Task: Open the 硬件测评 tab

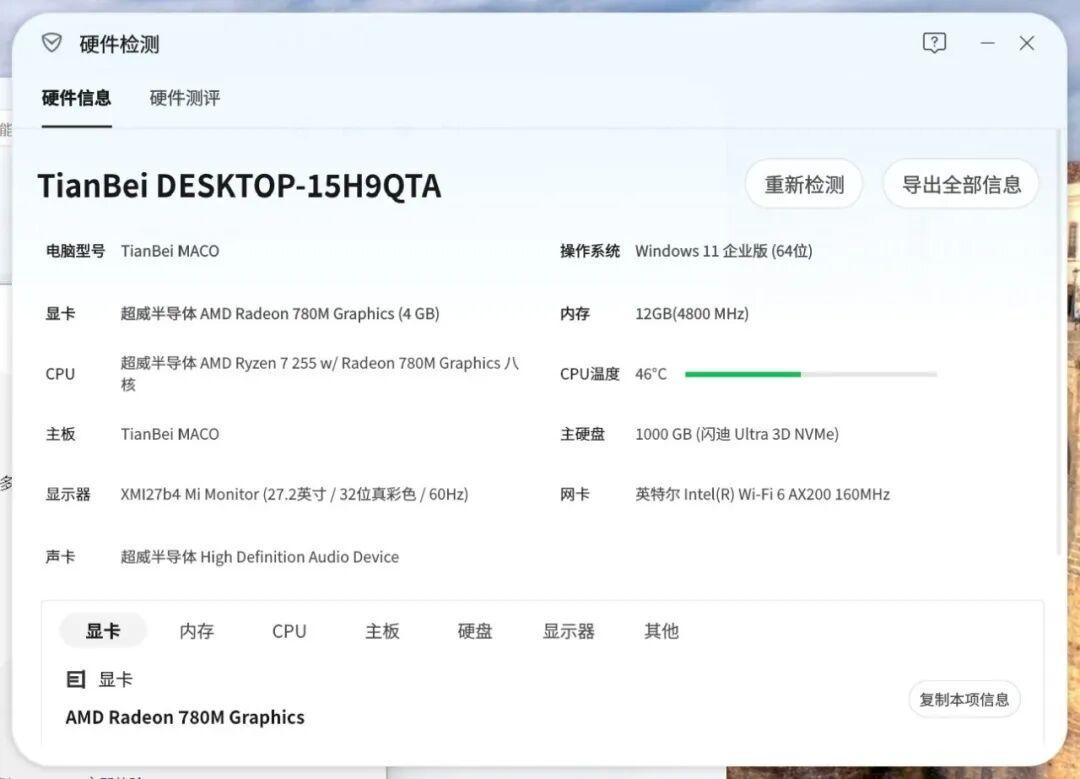Action: pyautogui.click(x=185, y=98)
